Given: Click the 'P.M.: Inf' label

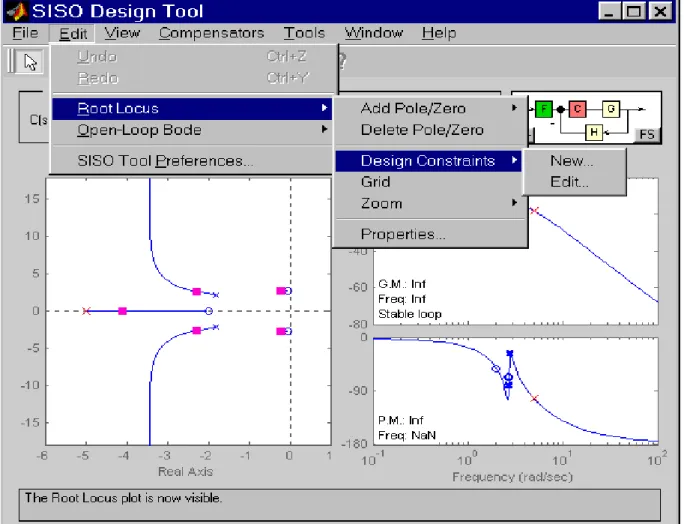Looking at the screenshot, I should (400, 420).
